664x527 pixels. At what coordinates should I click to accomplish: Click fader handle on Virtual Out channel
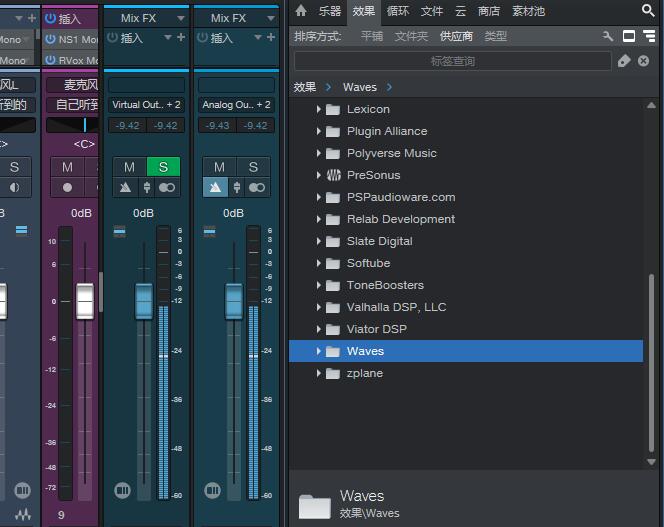pyautogui.click(x=144, y=301)
